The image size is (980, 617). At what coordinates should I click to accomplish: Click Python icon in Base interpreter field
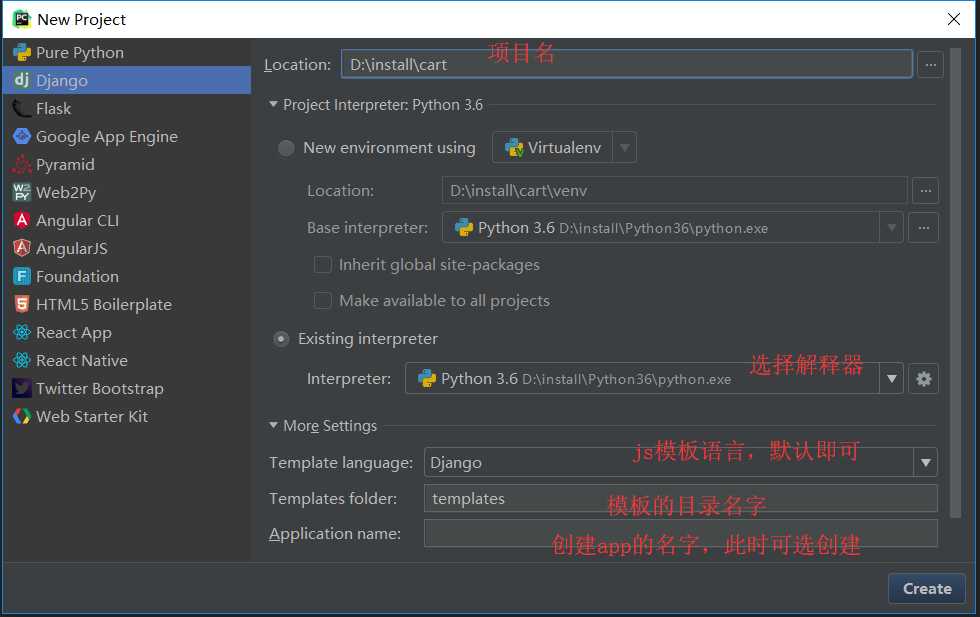click(464, 228)
